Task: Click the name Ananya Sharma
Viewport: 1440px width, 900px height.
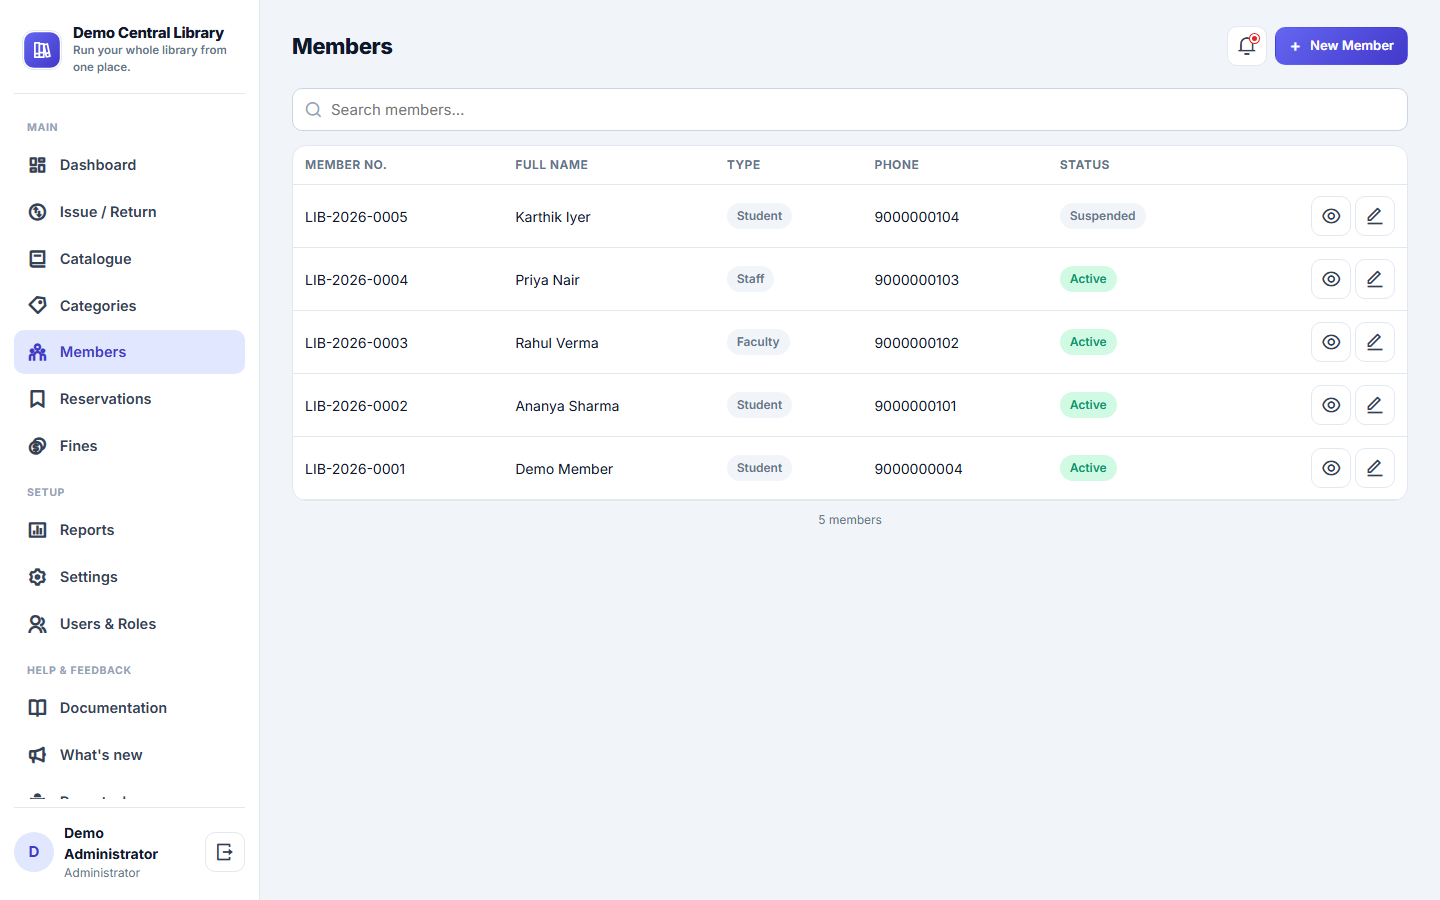Action: click(x=567, y=406)
